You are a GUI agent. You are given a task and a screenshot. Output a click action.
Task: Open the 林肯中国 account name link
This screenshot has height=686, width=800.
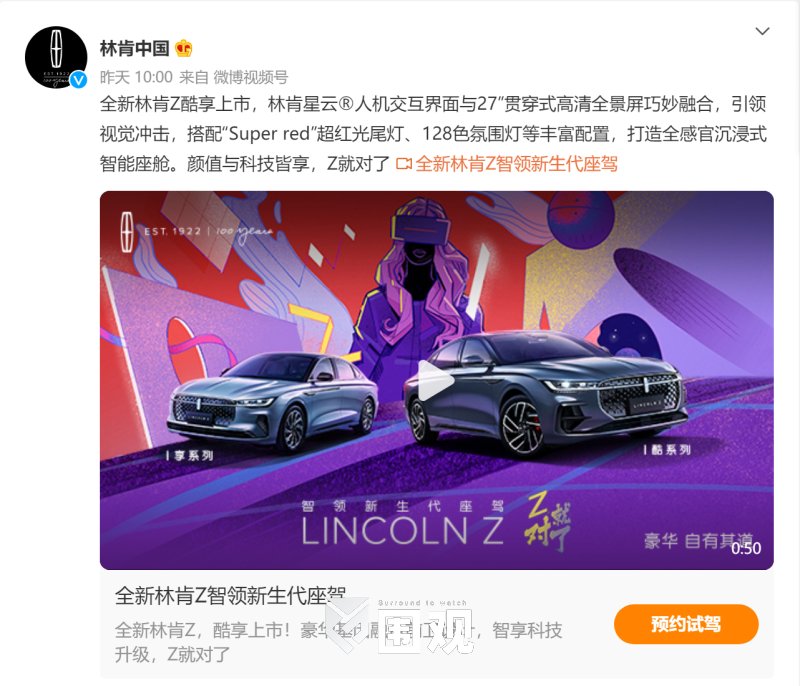[x=135, y=48]
